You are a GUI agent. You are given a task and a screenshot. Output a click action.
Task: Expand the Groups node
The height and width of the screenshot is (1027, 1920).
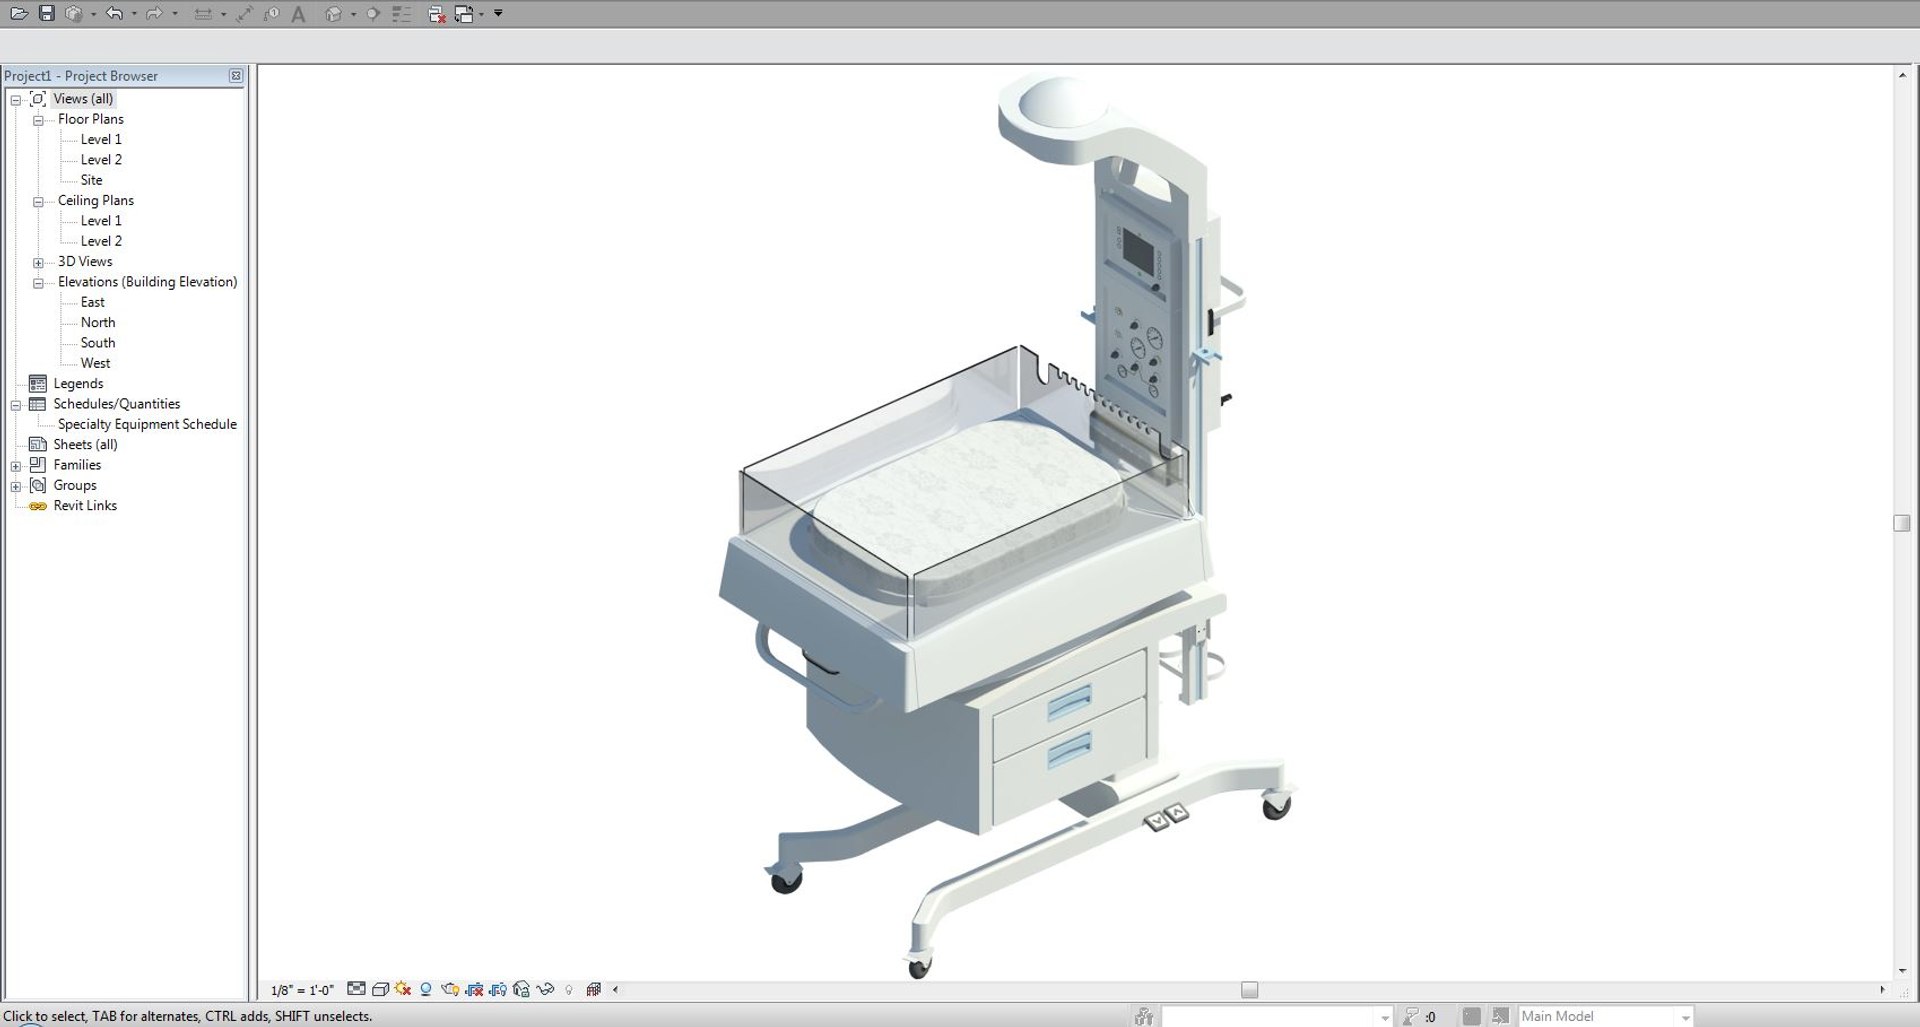point(16,486)
